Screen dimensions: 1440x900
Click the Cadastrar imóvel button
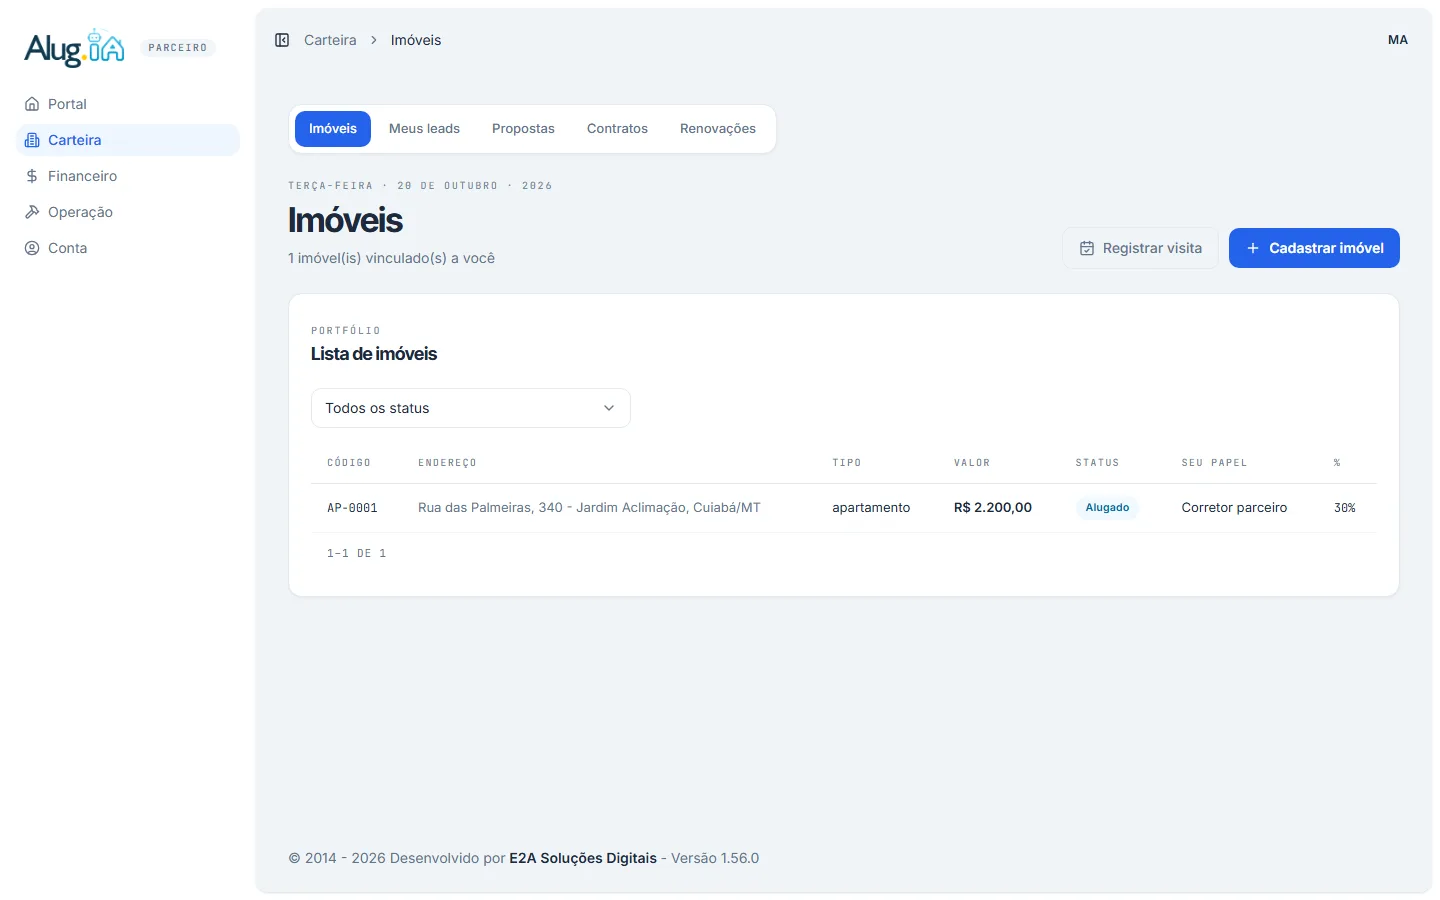[1314, 248]
